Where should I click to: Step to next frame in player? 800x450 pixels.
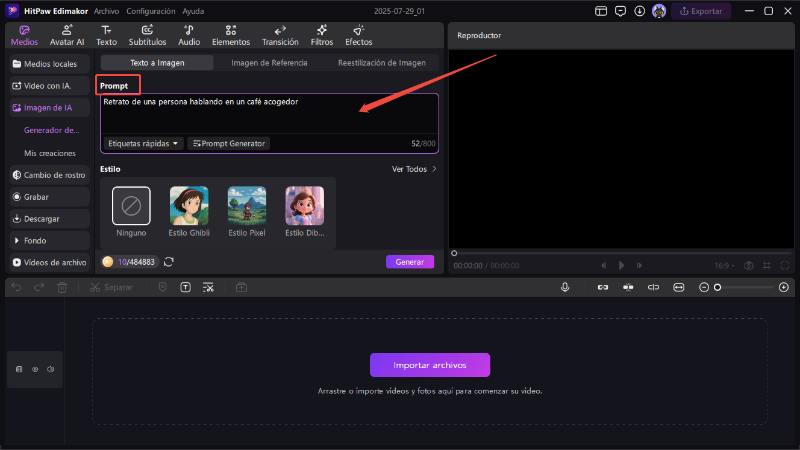pos(639,265)
